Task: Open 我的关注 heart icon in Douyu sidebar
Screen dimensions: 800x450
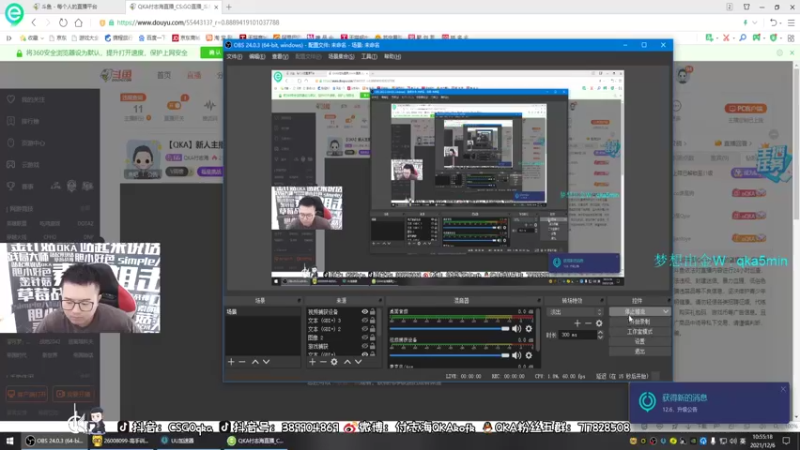Action: (11, 99)
